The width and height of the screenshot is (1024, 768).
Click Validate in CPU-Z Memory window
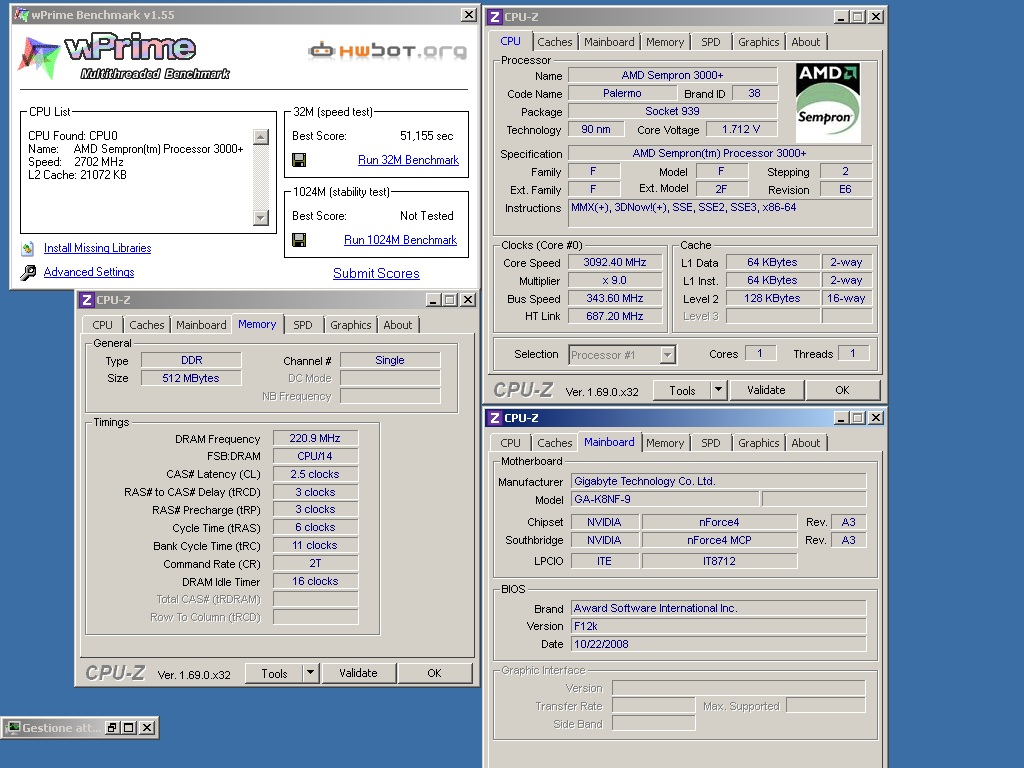coord(358,673)
